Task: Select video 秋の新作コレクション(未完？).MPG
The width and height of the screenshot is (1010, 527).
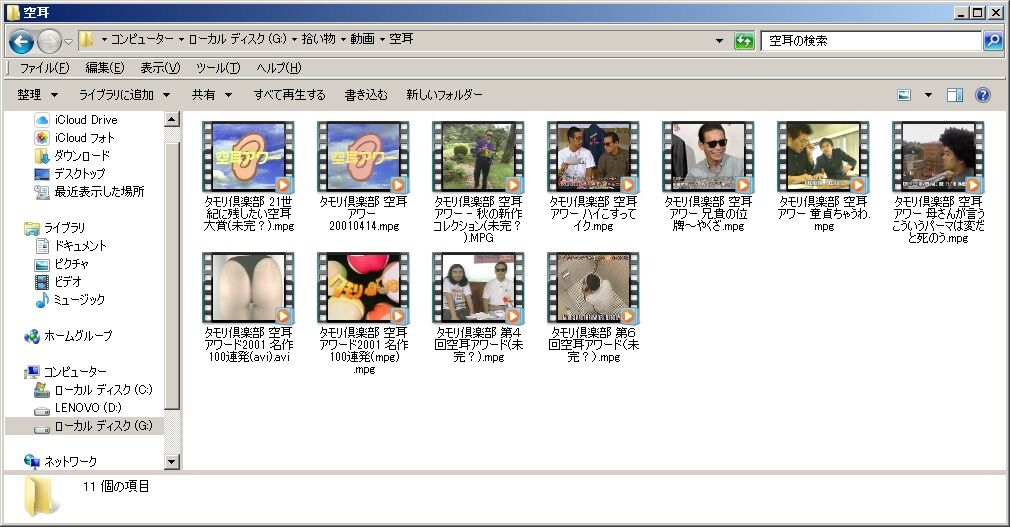Action: (478, 182)
